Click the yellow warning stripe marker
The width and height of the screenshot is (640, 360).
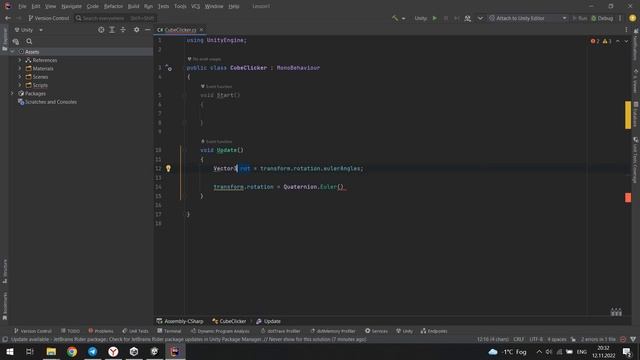point(628,115)
